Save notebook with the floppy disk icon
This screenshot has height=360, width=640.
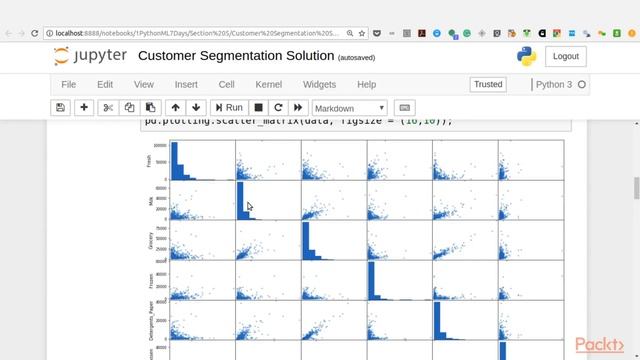pos(60,108)
